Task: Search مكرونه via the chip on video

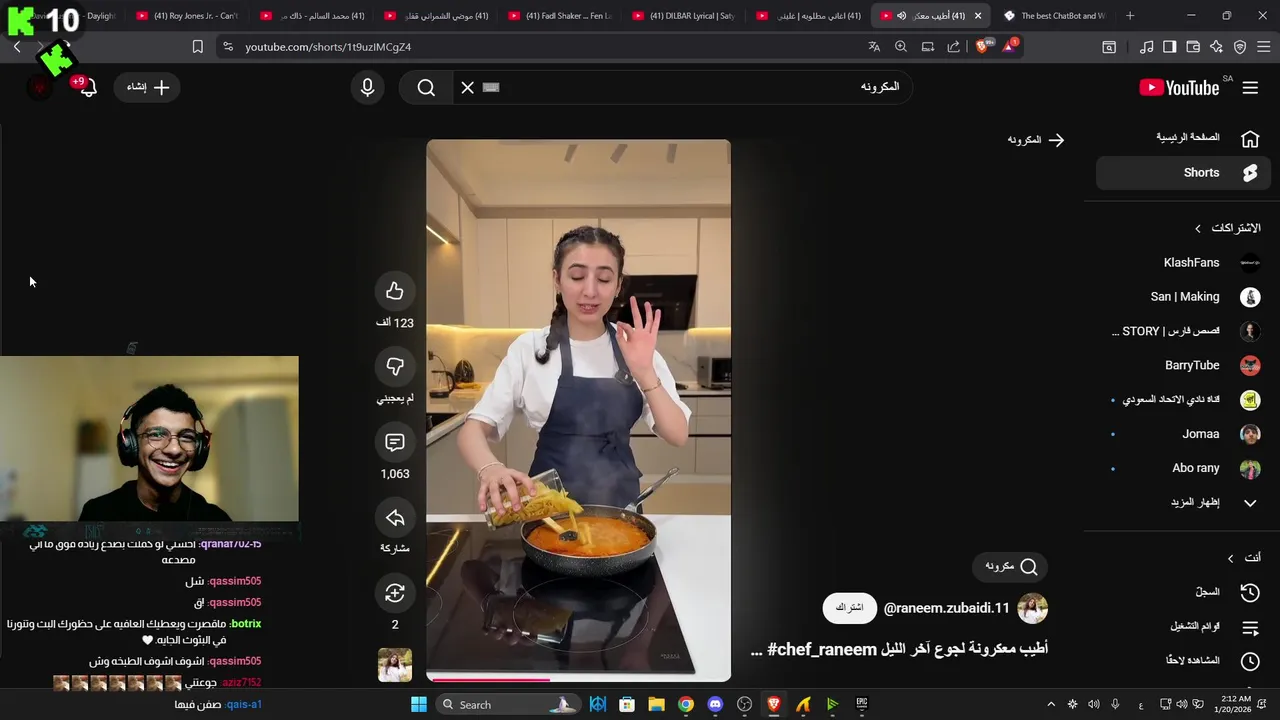Action: click(1010, 567)
